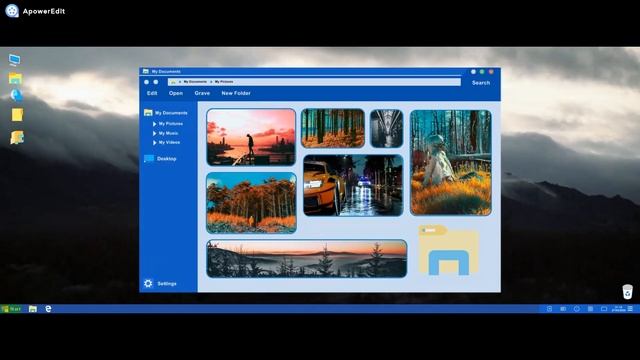Screen dimensions: 640x360
Task: Select My Documents in the address path
Action: (195, 82)
